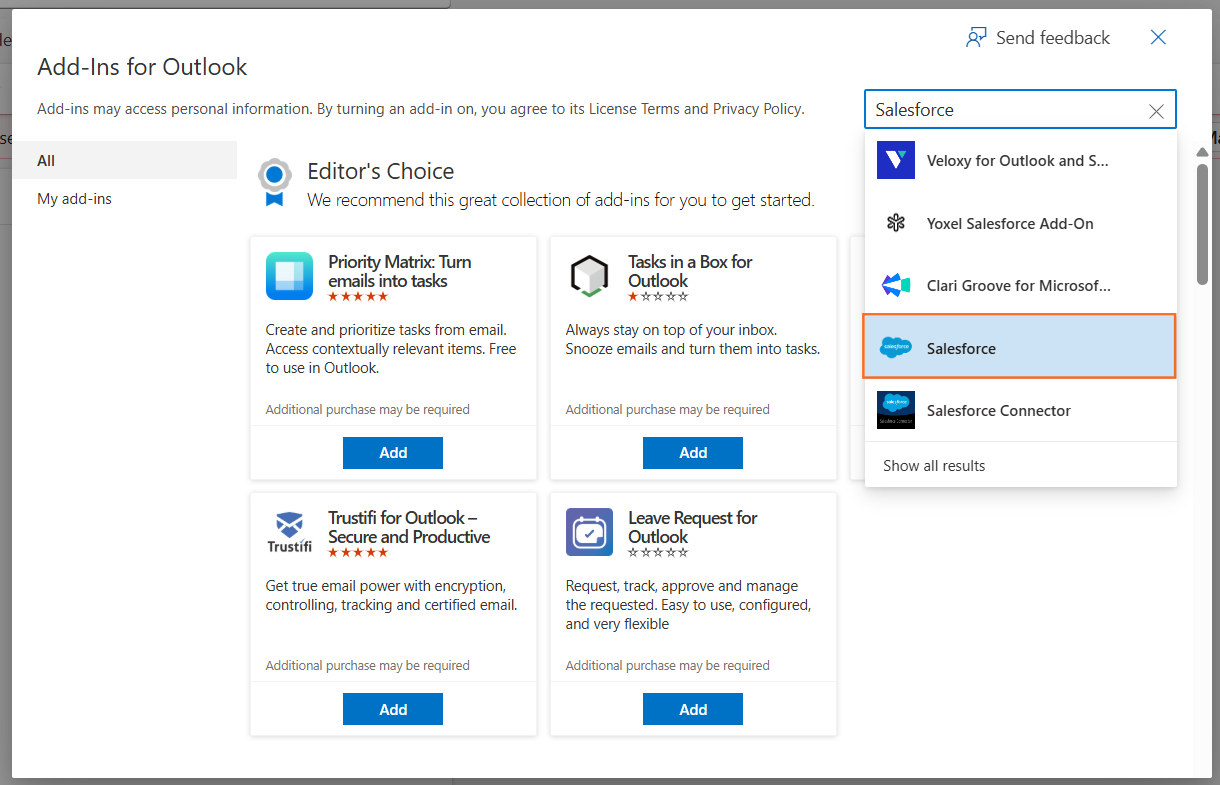Open Priority Matrix: Turn emails into tasks title

(400, 271)
